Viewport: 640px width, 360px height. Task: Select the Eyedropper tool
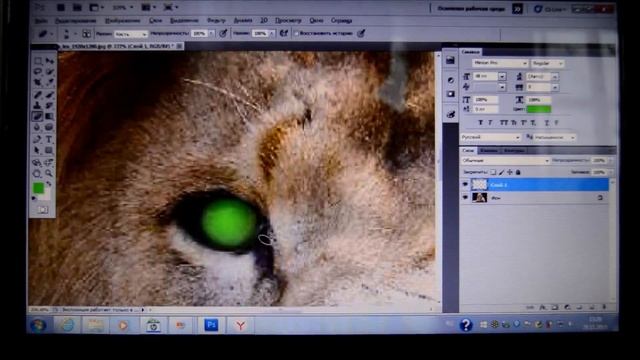(49, 82)
